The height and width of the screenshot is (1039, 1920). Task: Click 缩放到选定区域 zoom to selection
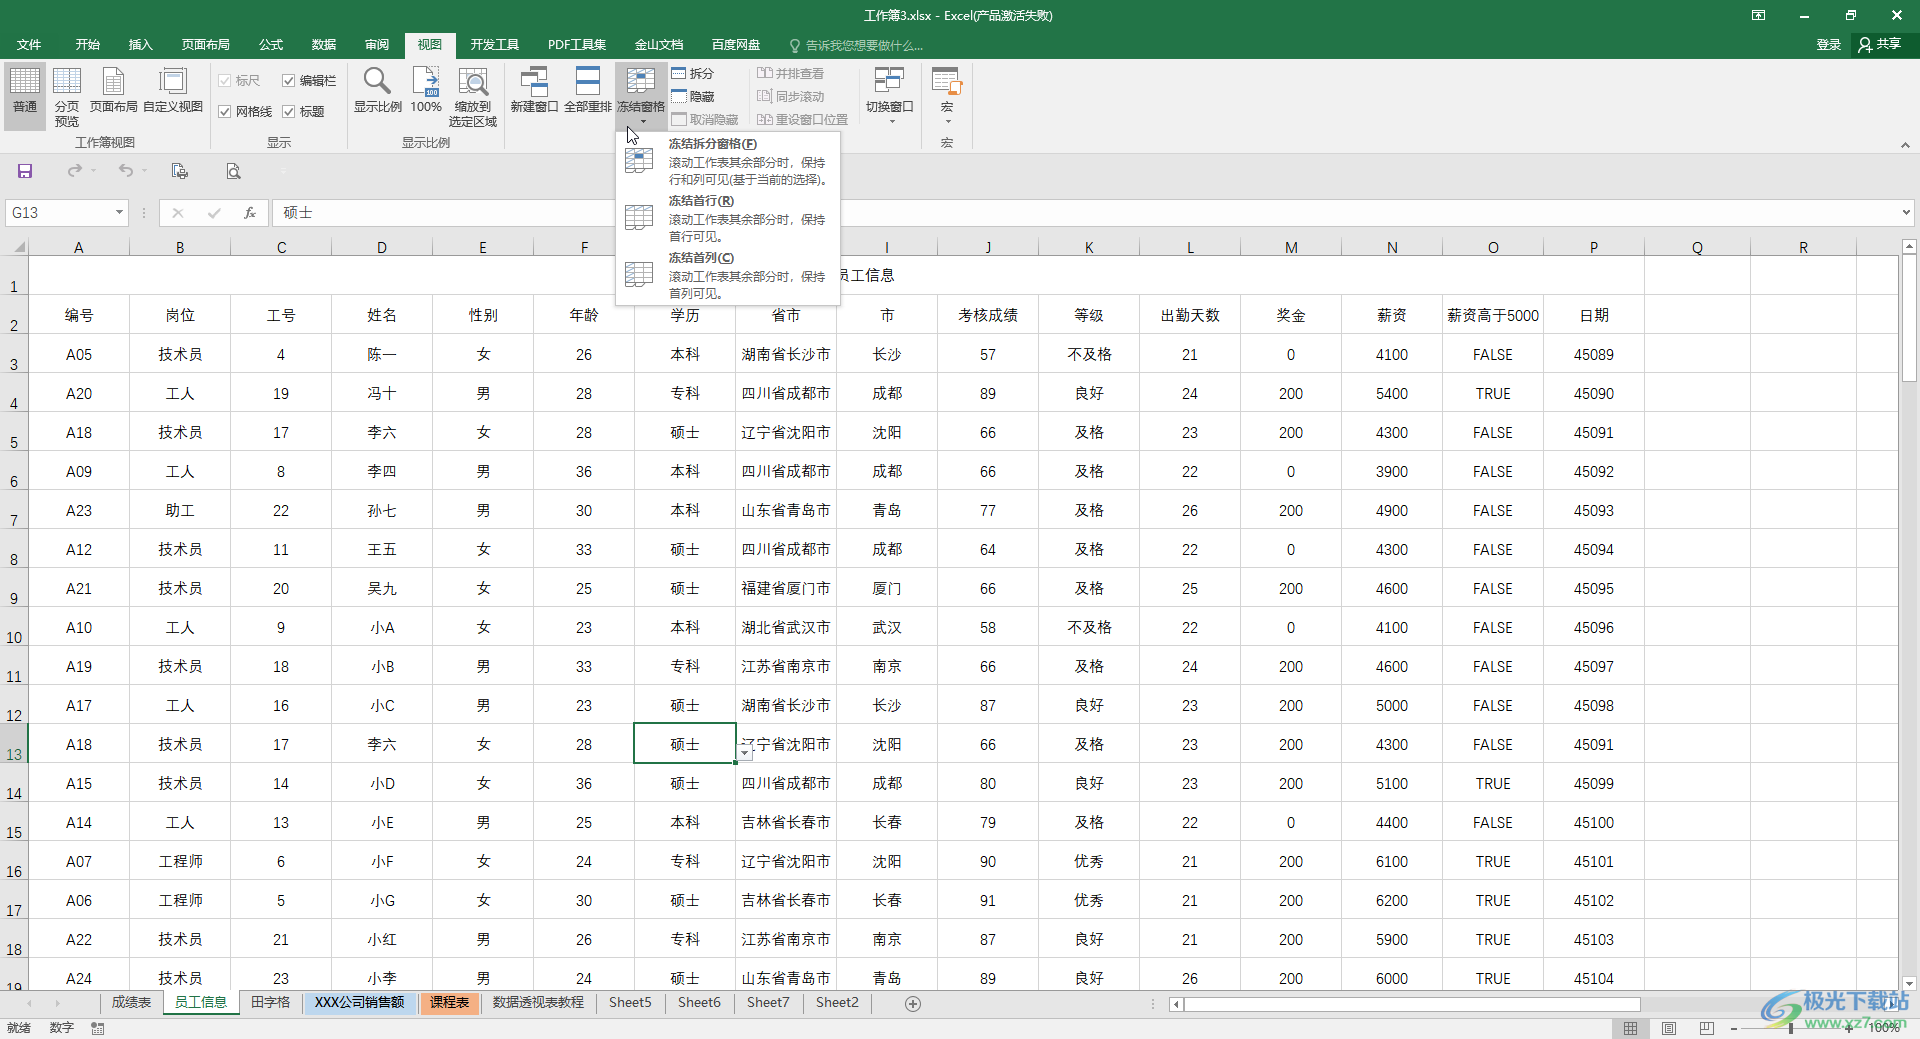tap(473, 97)
